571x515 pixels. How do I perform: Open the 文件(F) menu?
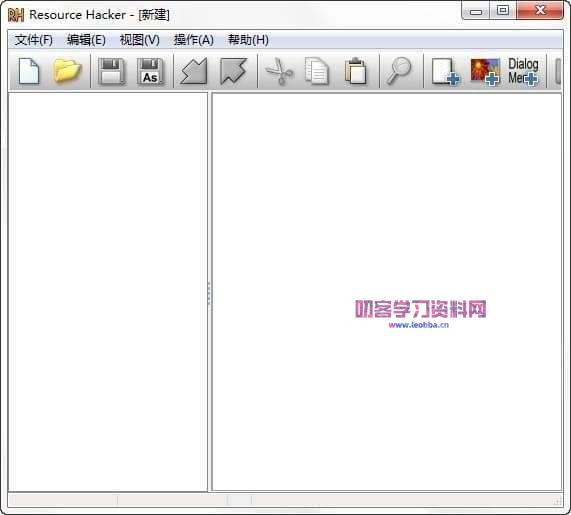tap(34, 40)
